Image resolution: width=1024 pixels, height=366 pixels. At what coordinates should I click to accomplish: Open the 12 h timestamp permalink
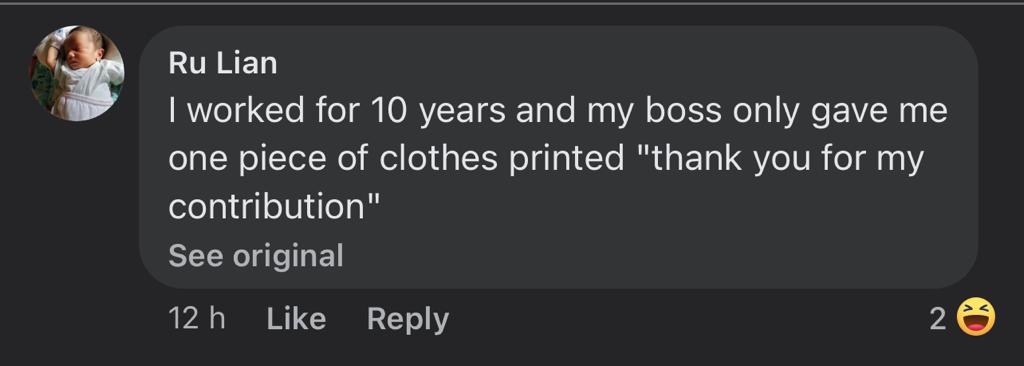(x=197, y=319)
